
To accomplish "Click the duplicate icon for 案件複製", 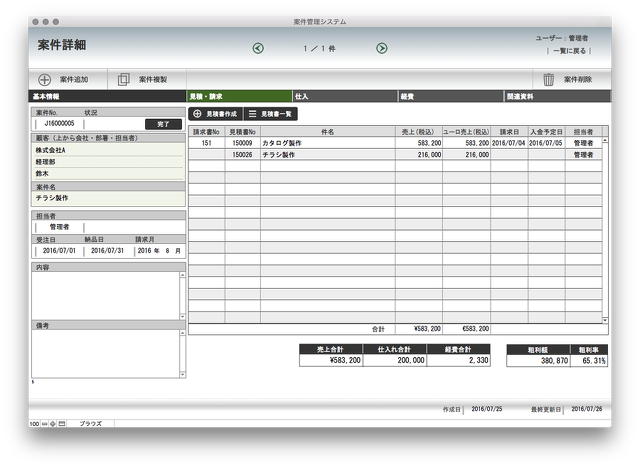I will click(124, 79).
